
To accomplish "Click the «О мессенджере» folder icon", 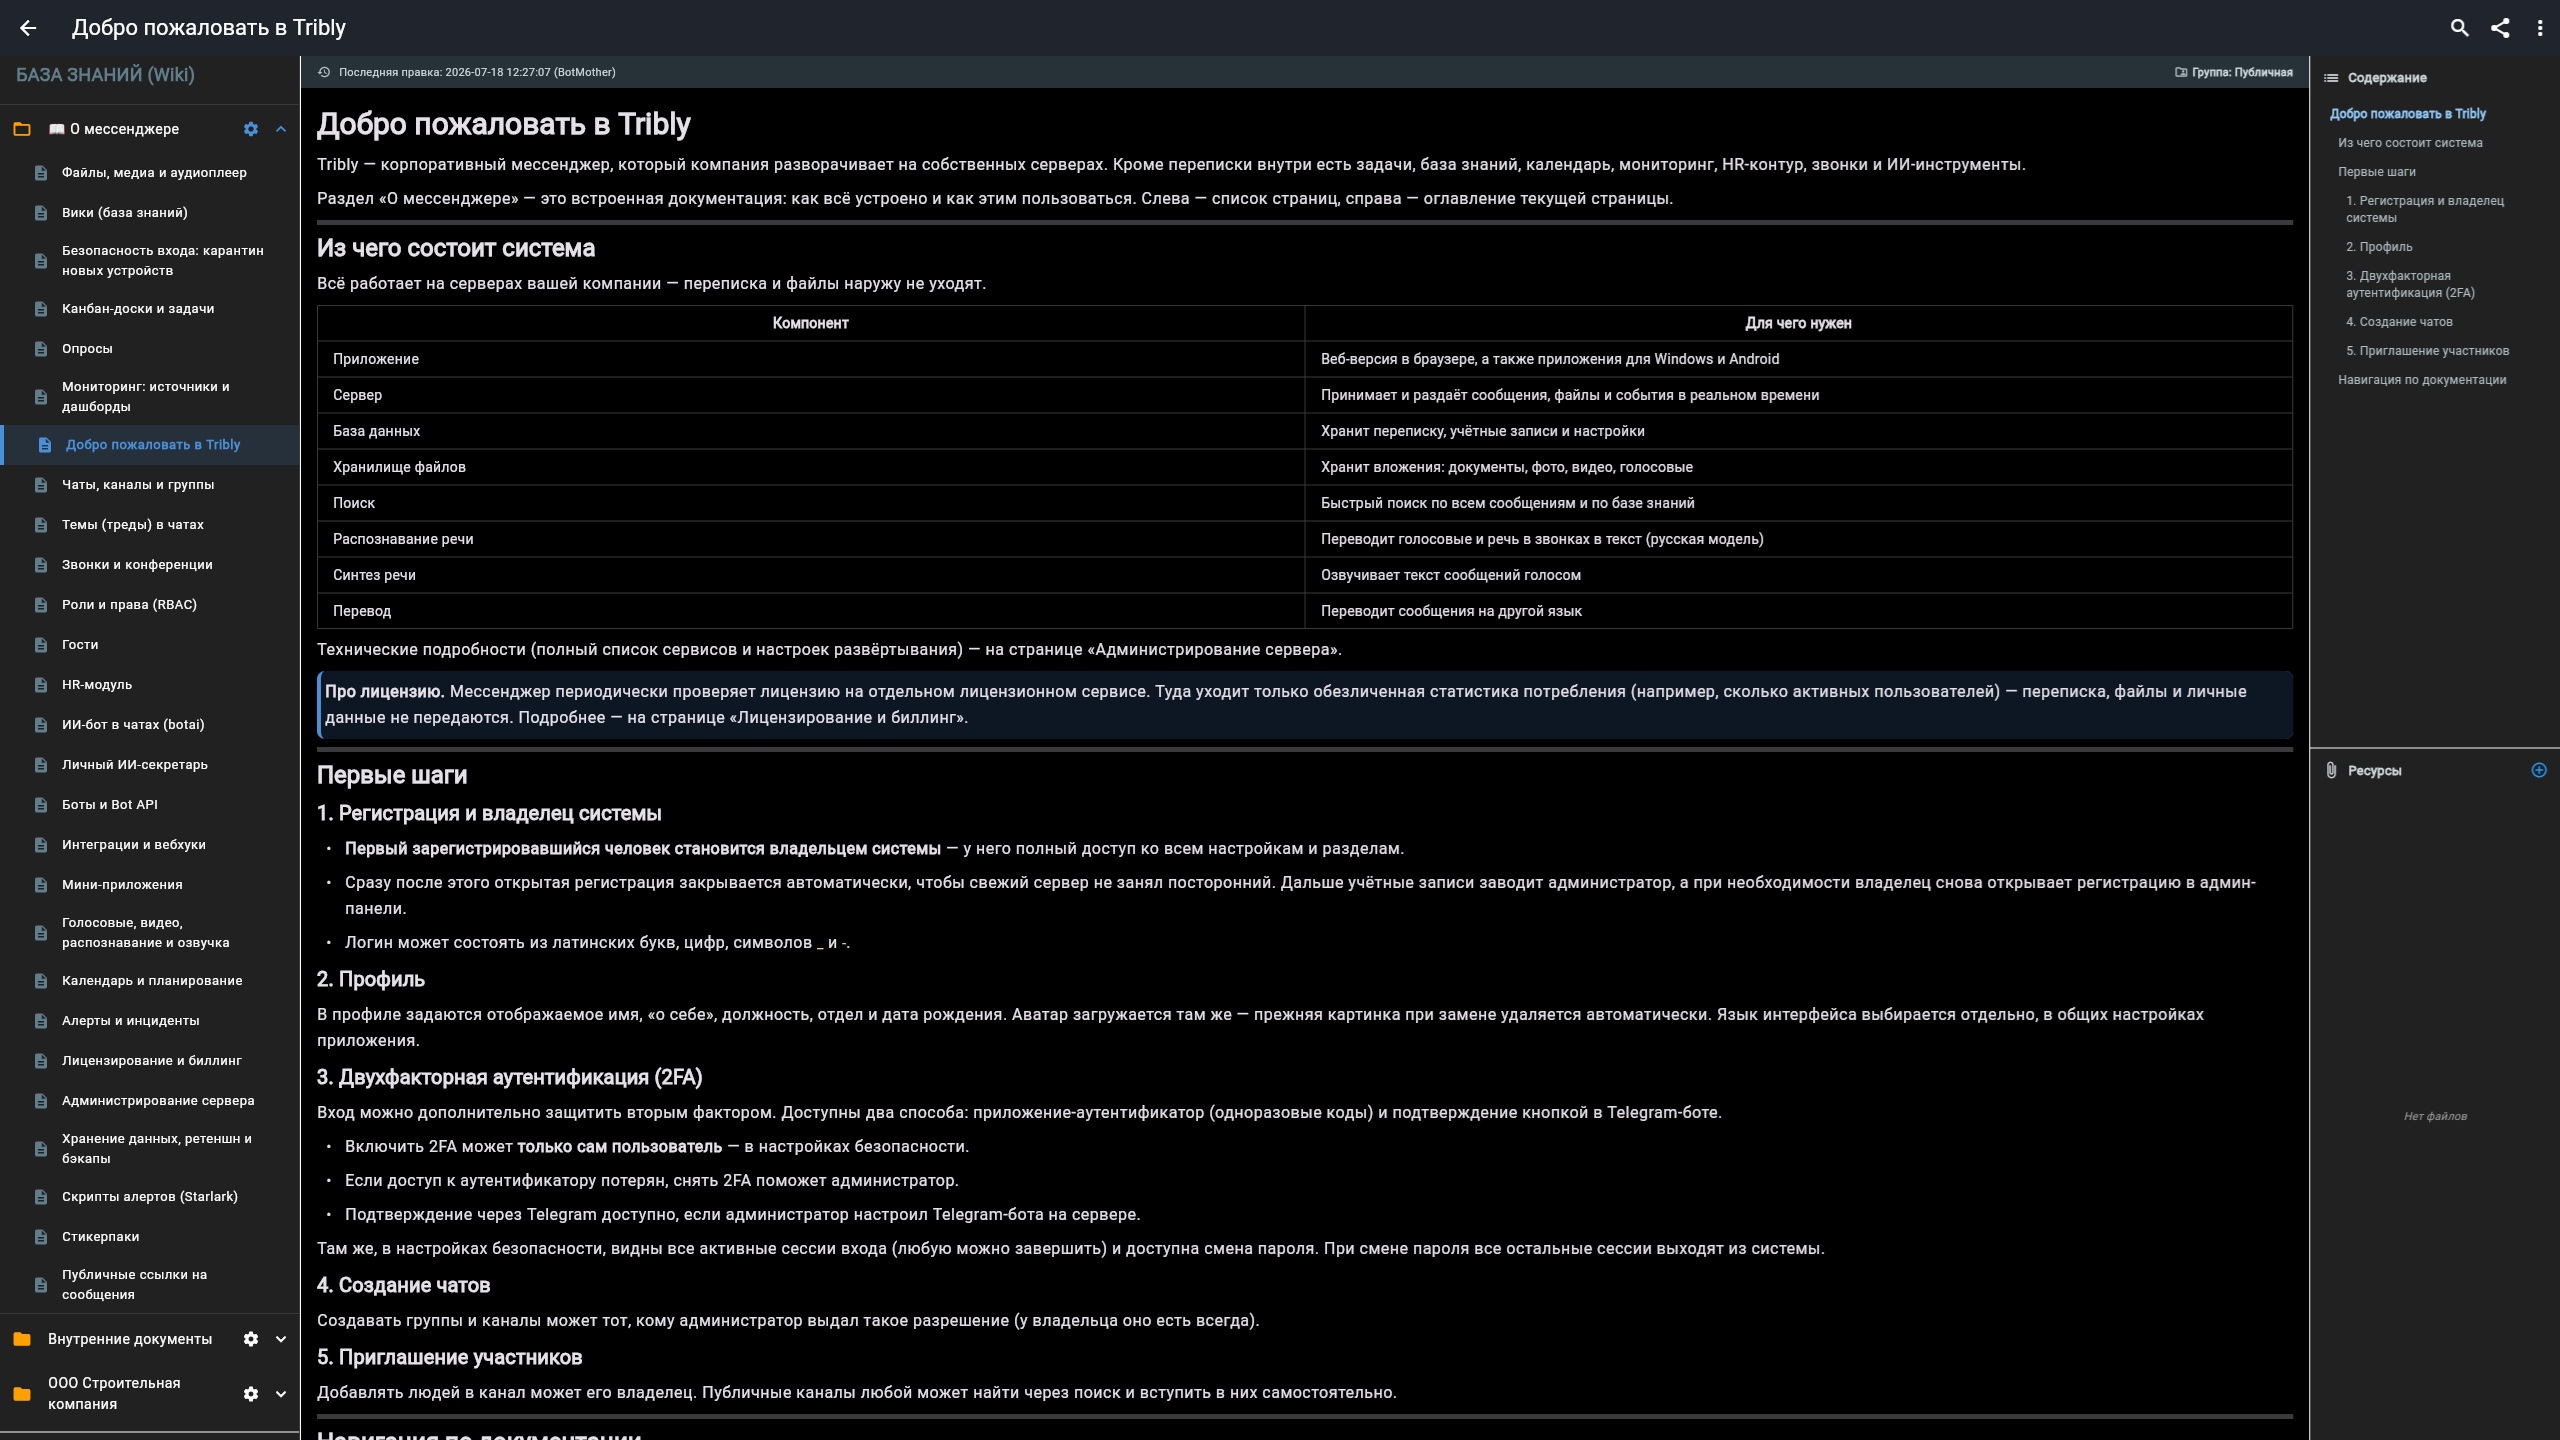I will pos(22,129).
